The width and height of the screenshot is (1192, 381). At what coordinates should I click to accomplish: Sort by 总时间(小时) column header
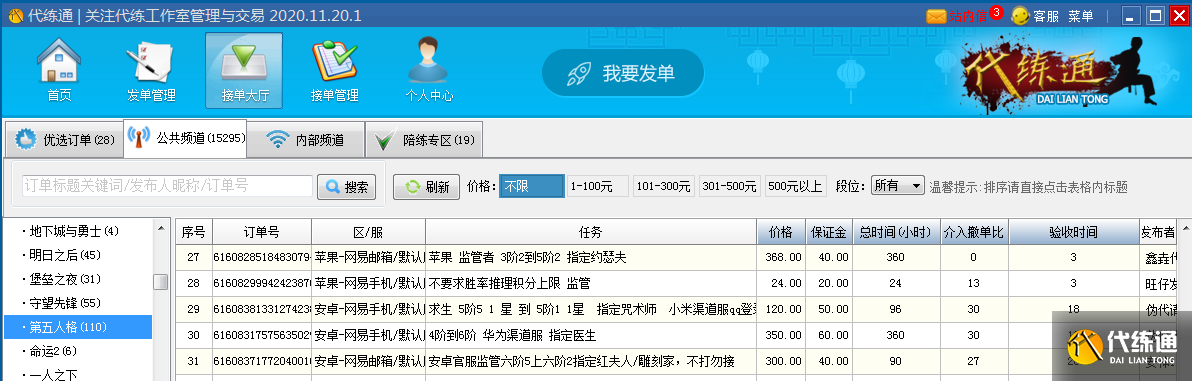(896, 233)
